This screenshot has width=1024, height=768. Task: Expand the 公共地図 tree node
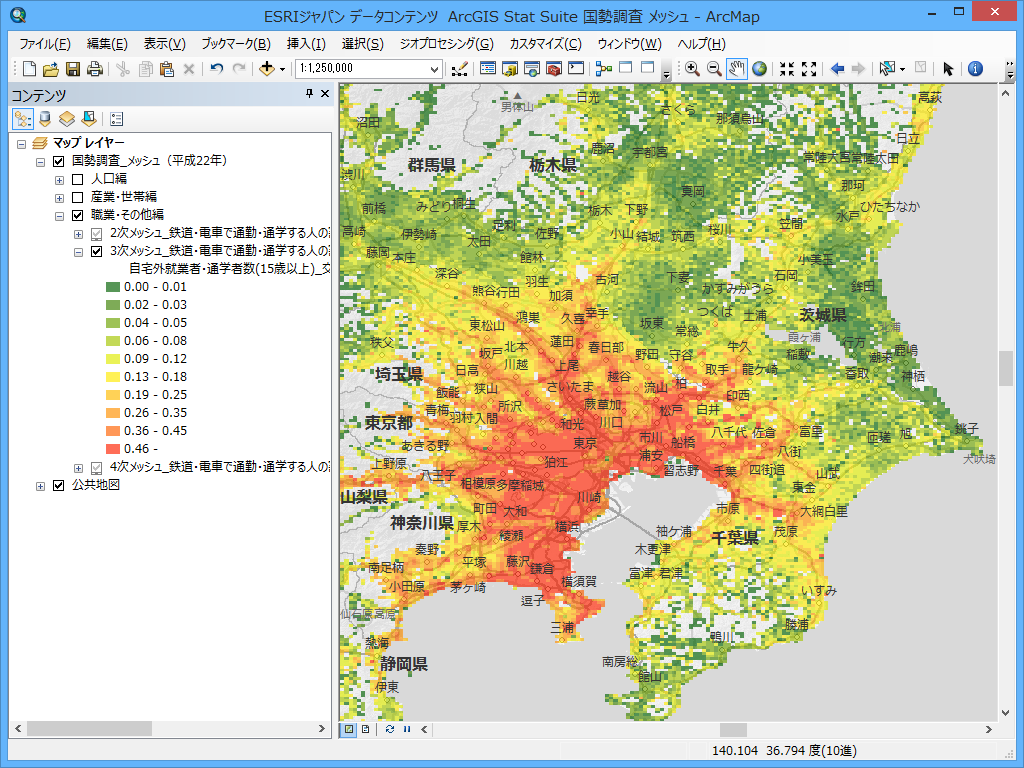pyautogui.click(x=40, y=486)
